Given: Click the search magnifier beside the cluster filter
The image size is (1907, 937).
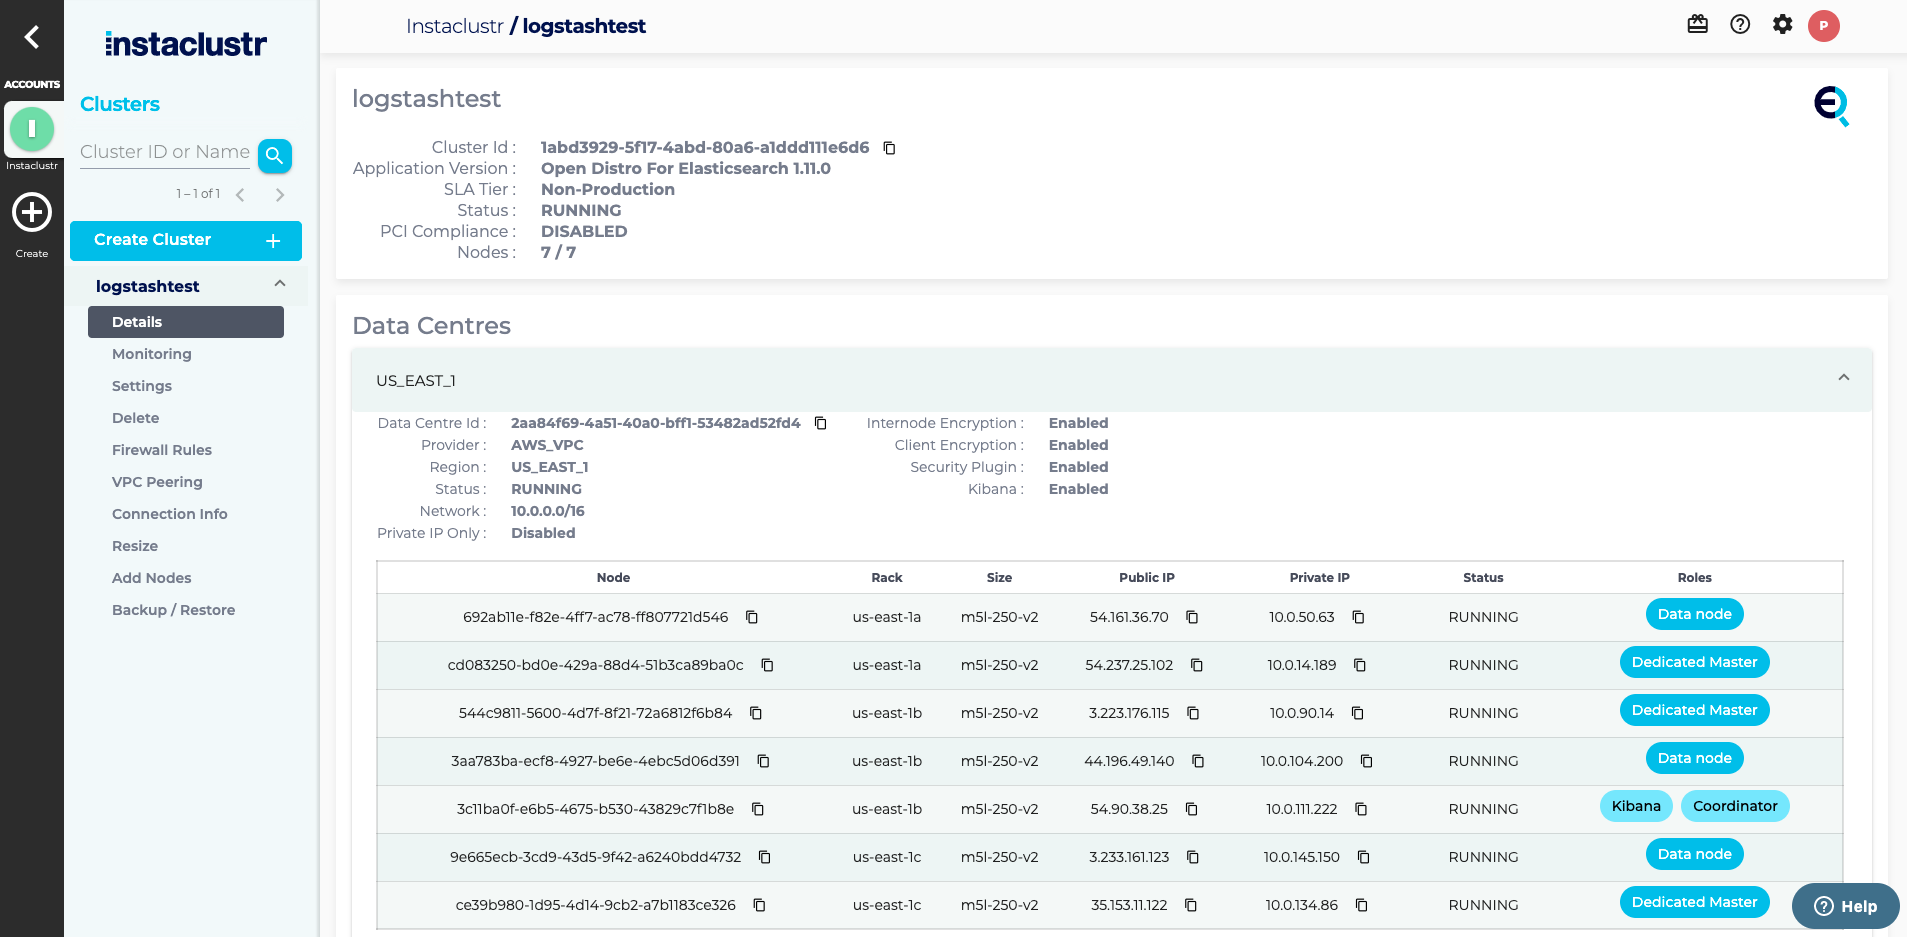Looking at the screenshot, I should (x=274, y=156).
